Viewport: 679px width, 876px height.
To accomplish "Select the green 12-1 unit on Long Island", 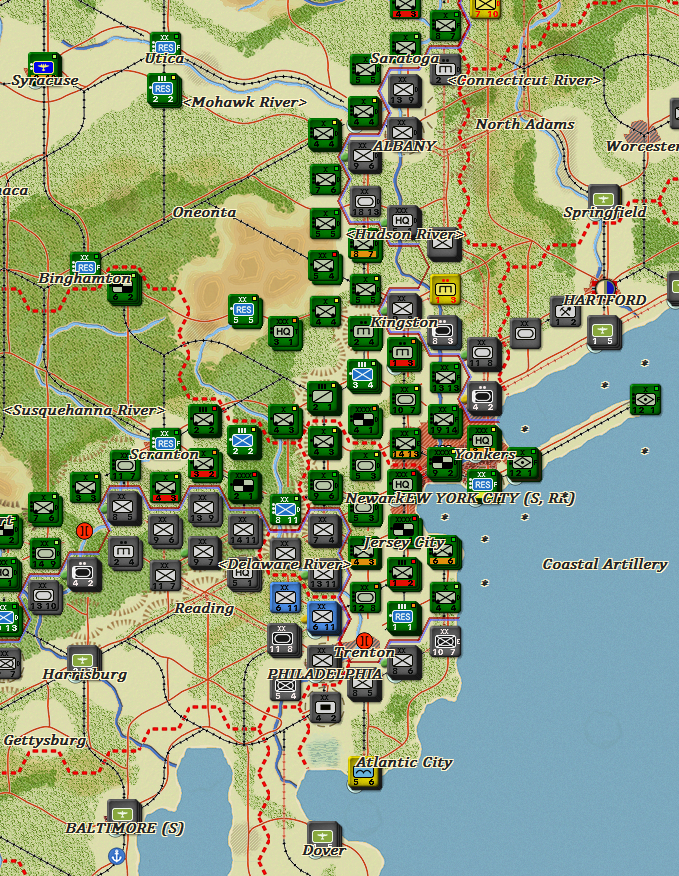I will [x=644, y=399].
